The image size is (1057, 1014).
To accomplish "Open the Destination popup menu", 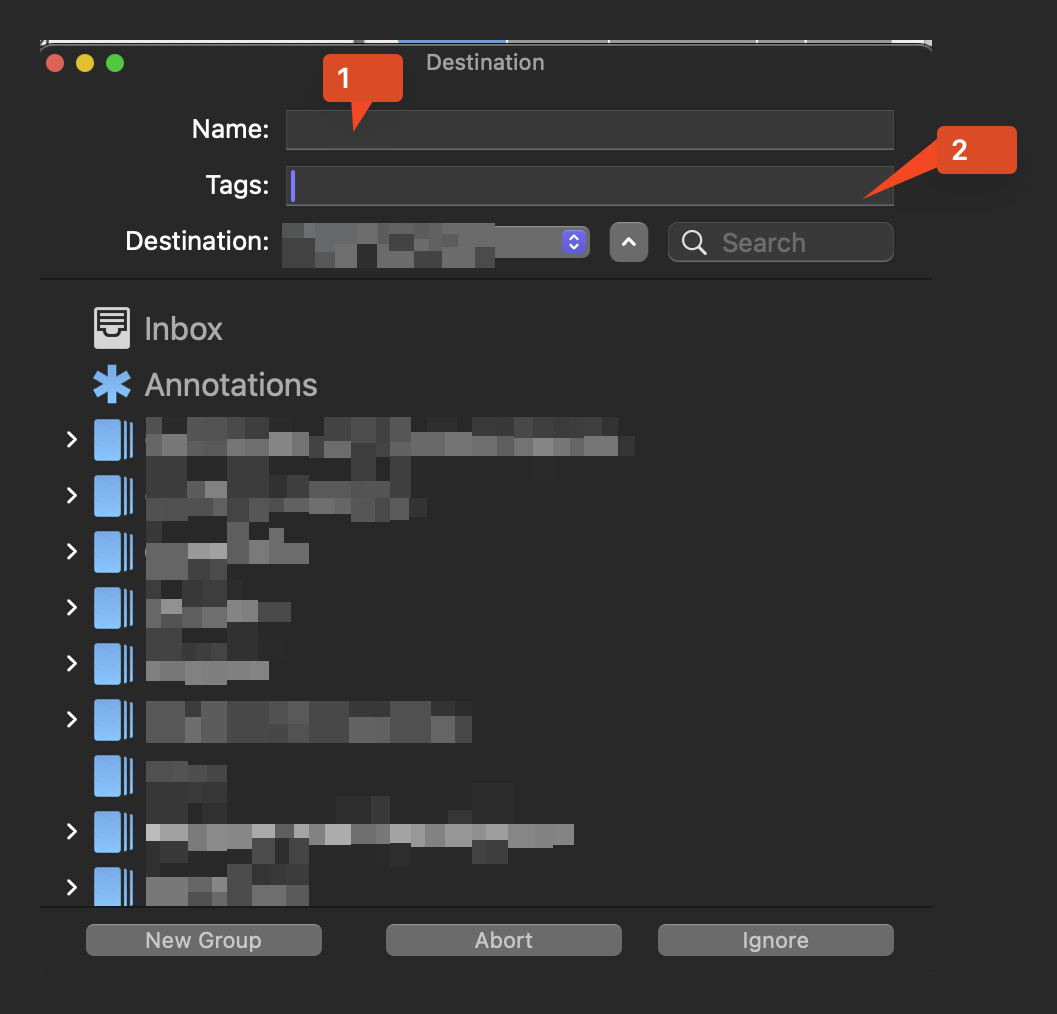I will [x=572, y=242].
